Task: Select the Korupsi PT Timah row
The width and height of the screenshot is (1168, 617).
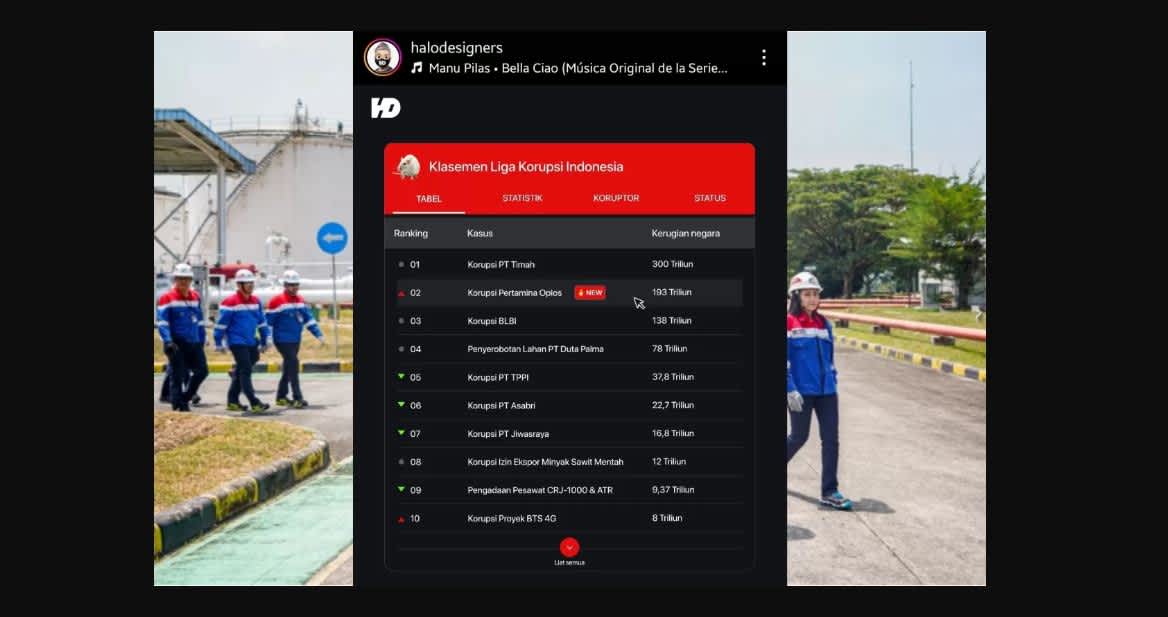Action: pos(570,265)
